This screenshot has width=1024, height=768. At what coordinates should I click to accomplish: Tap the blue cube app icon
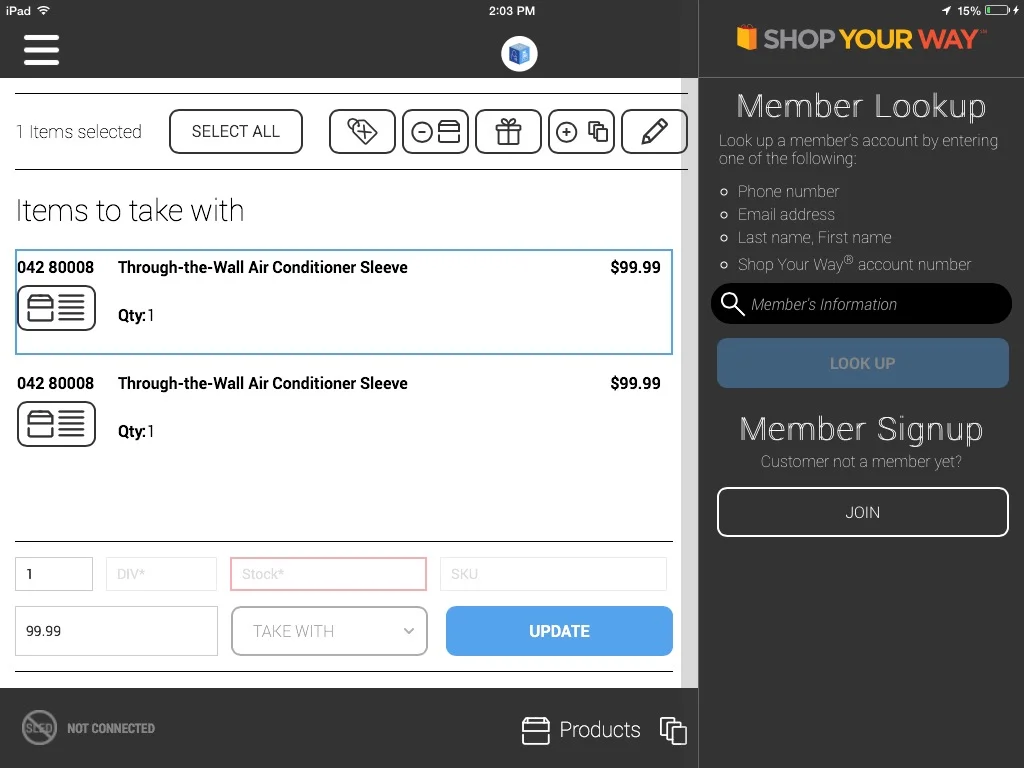click(x=519, y=54)
